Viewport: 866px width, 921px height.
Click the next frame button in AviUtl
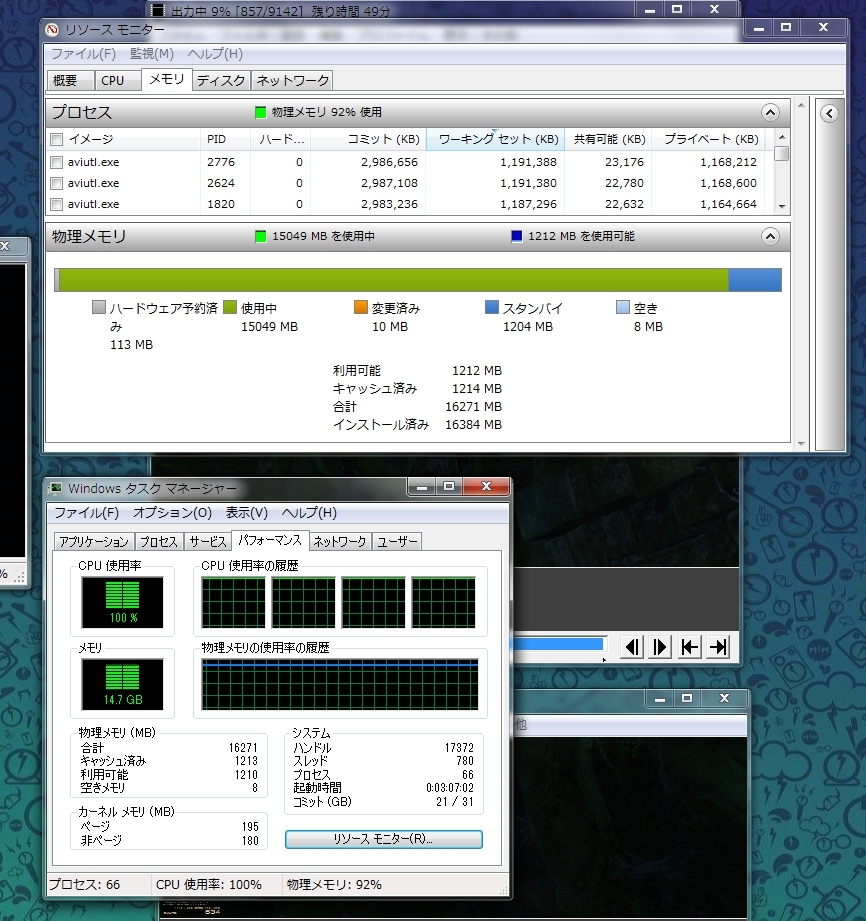tap(660, 647)
